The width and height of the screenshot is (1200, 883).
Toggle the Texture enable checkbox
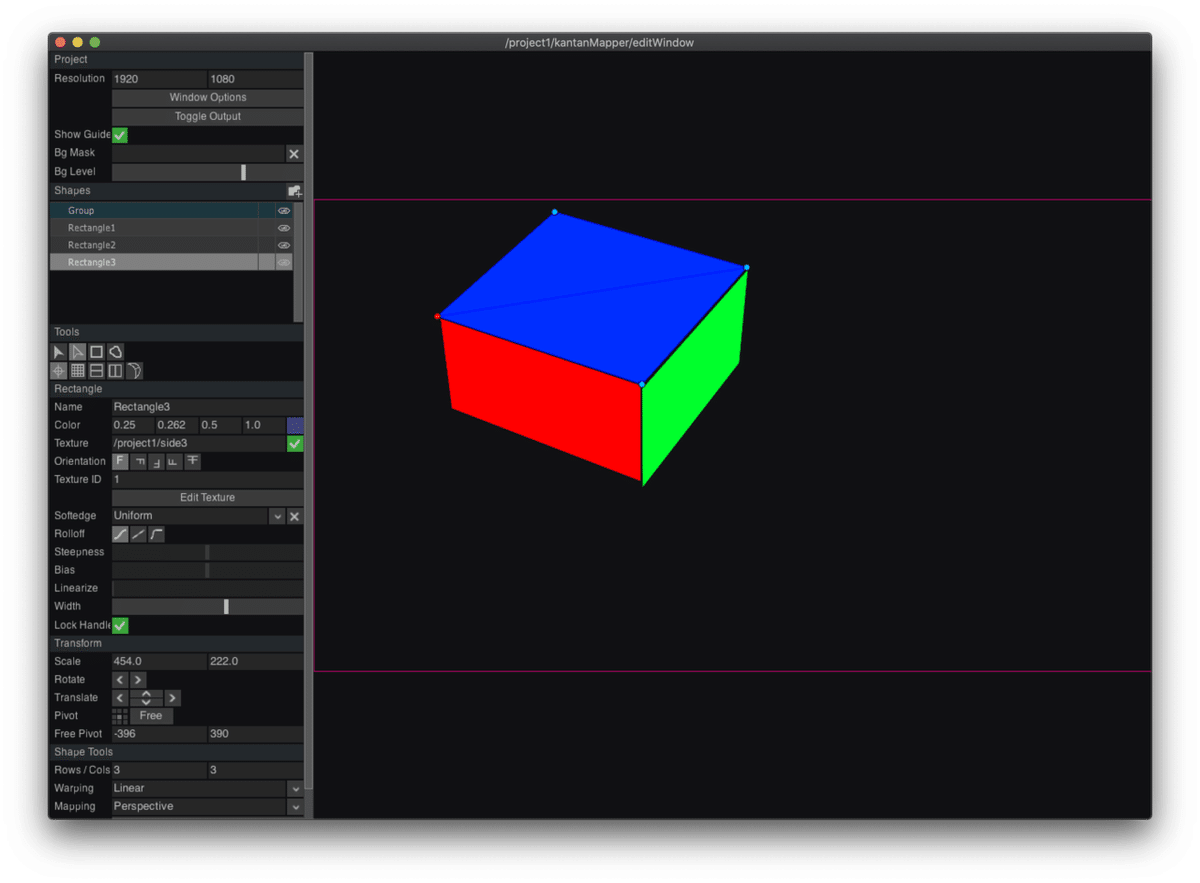point(295,443)
